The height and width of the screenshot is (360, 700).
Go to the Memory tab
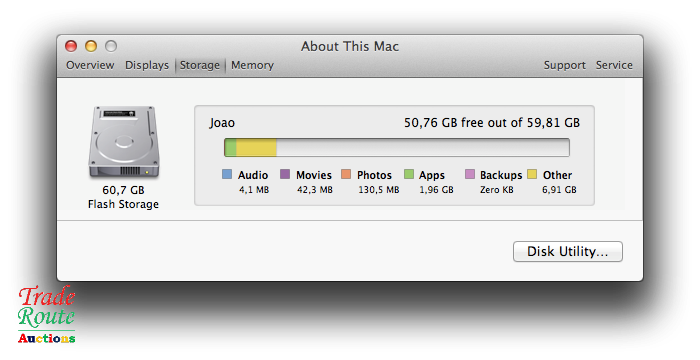(x=252, y=65)
